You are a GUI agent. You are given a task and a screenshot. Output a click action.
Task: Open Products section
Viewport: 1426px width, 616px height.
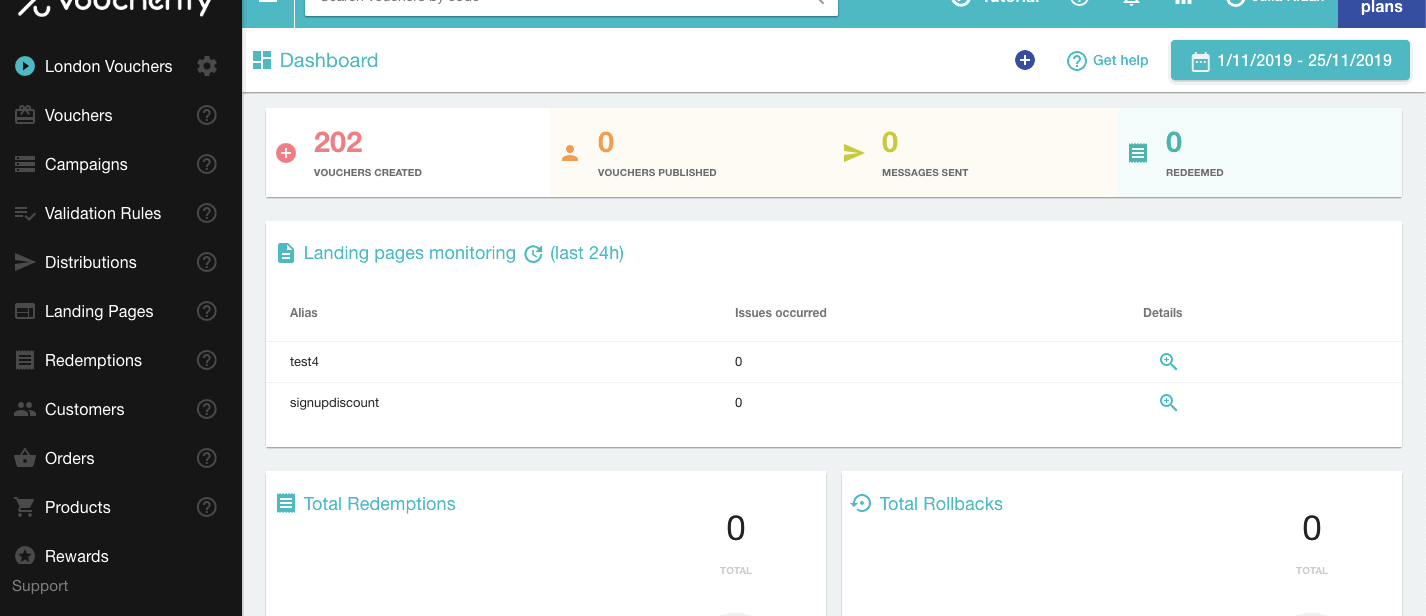77,507
